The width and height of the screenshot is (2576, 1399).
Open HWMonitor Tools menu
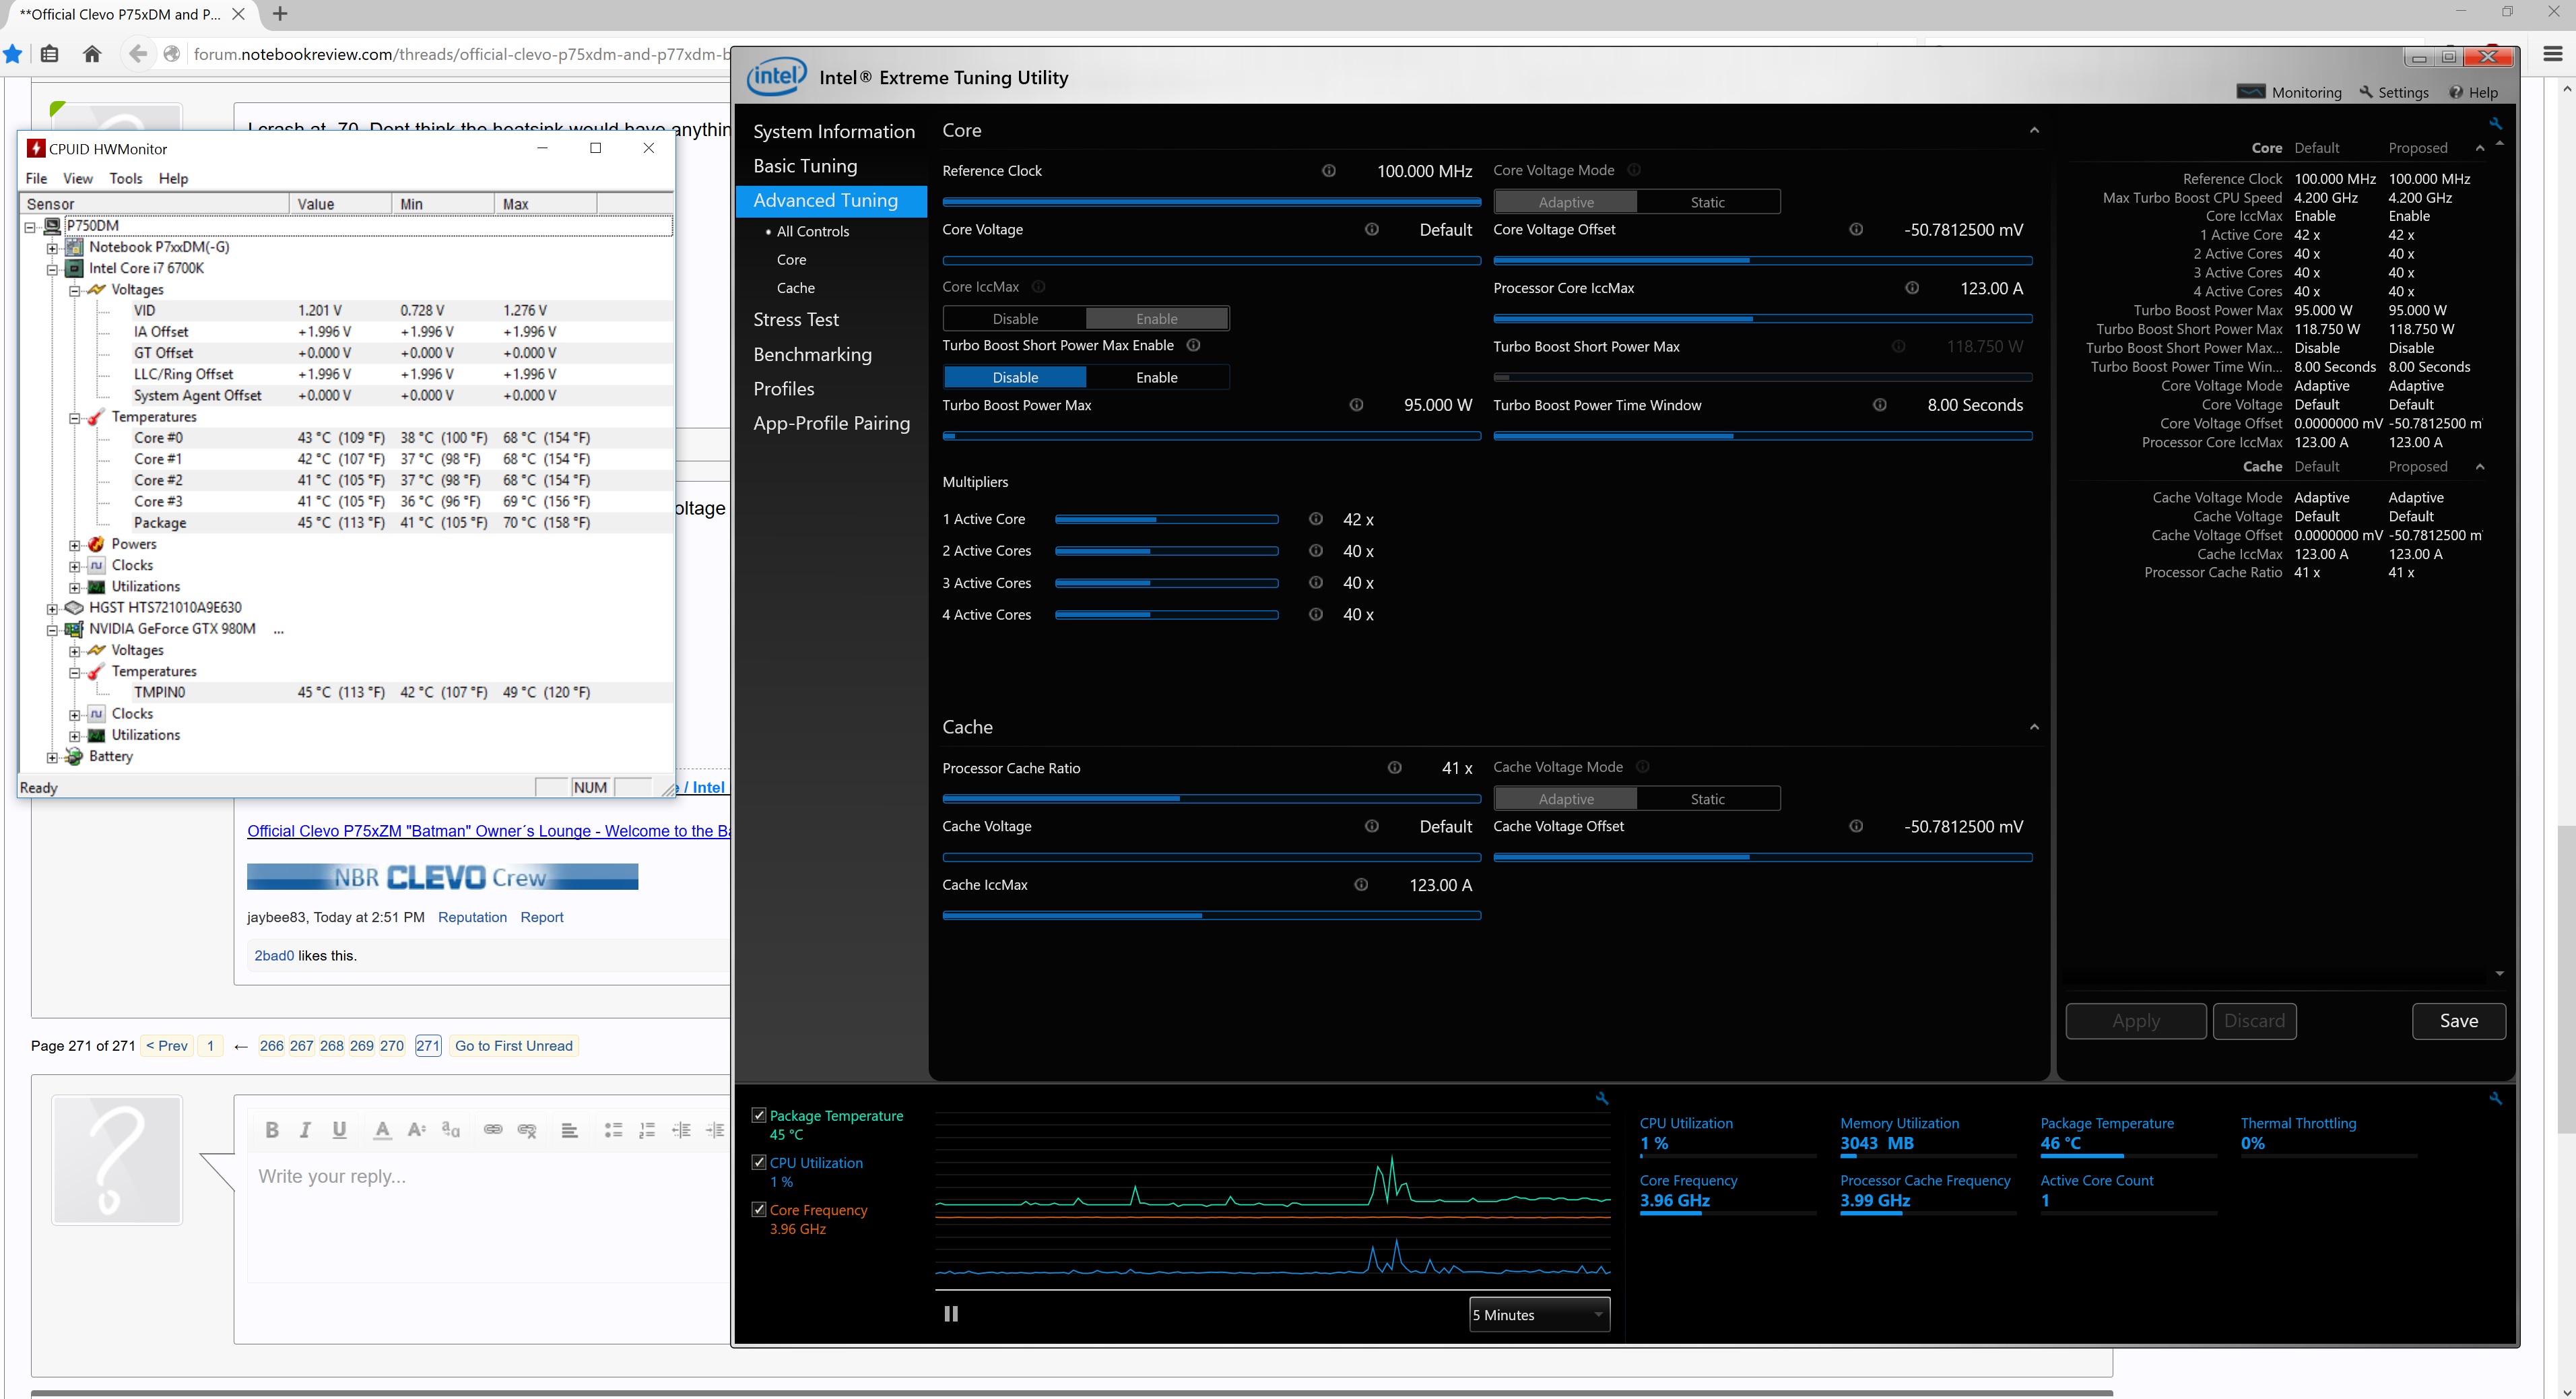(125, 178)
